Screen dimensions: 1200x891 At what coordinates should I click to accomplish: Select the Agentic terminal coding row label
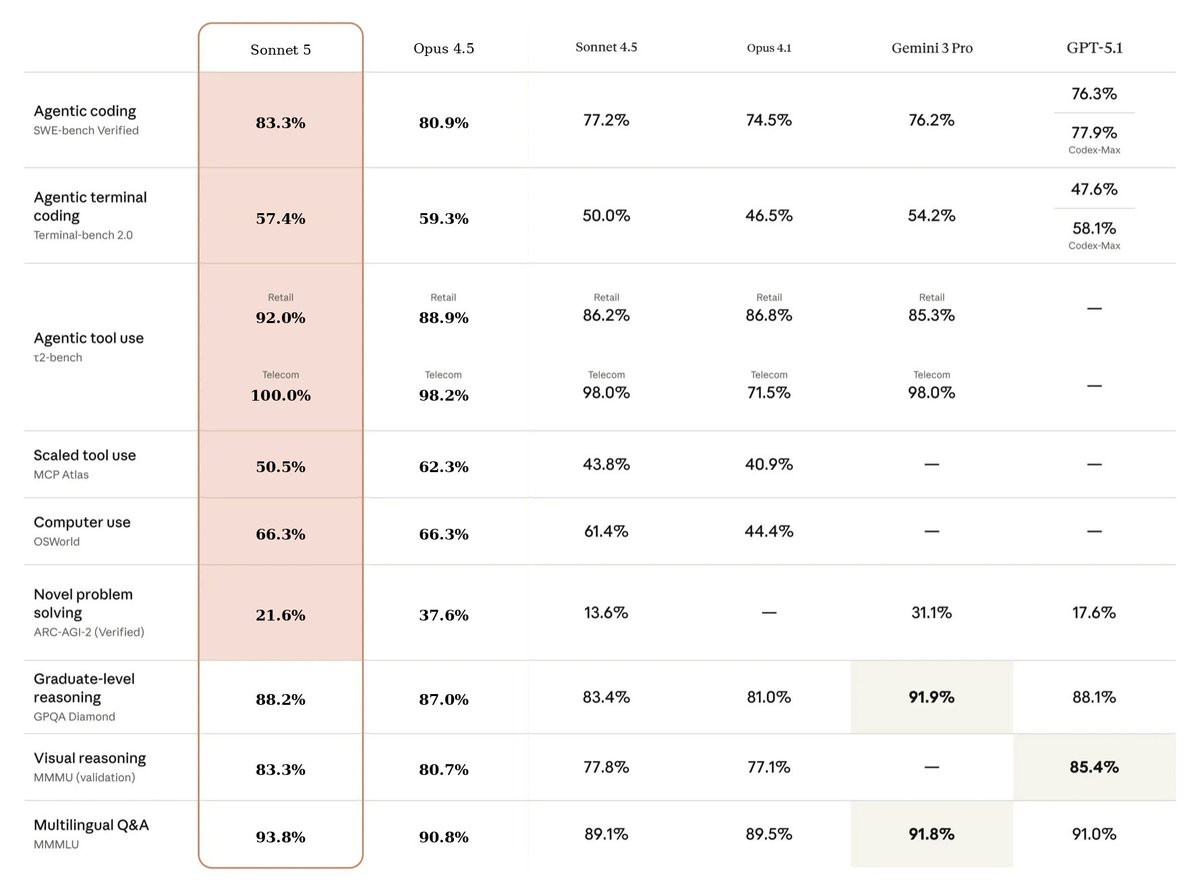(x=90, y=206)
